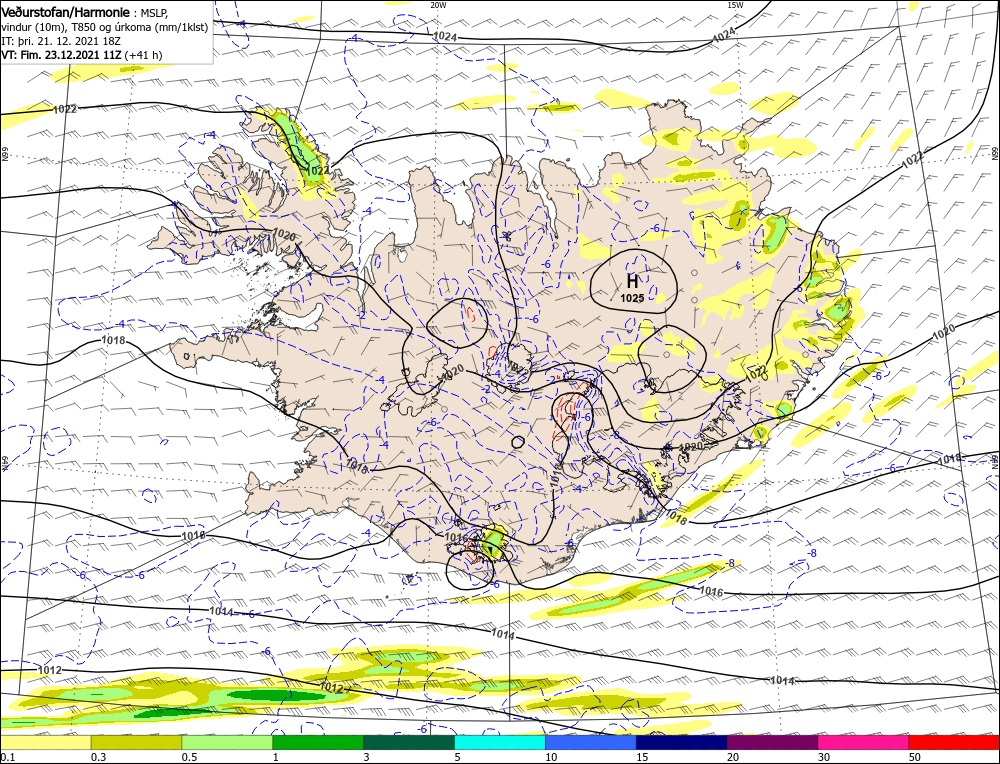This screenshot has height=764, width=1000.
Task: Click the '5' legend scale label
Action: tap(457, 757)
